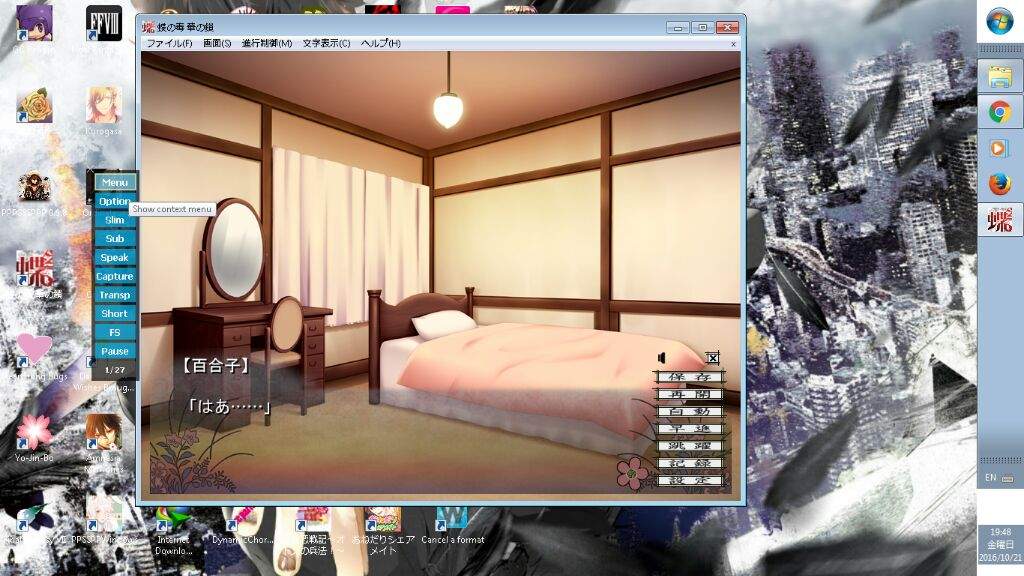Hide the game text window with X icon

[712, 358]
